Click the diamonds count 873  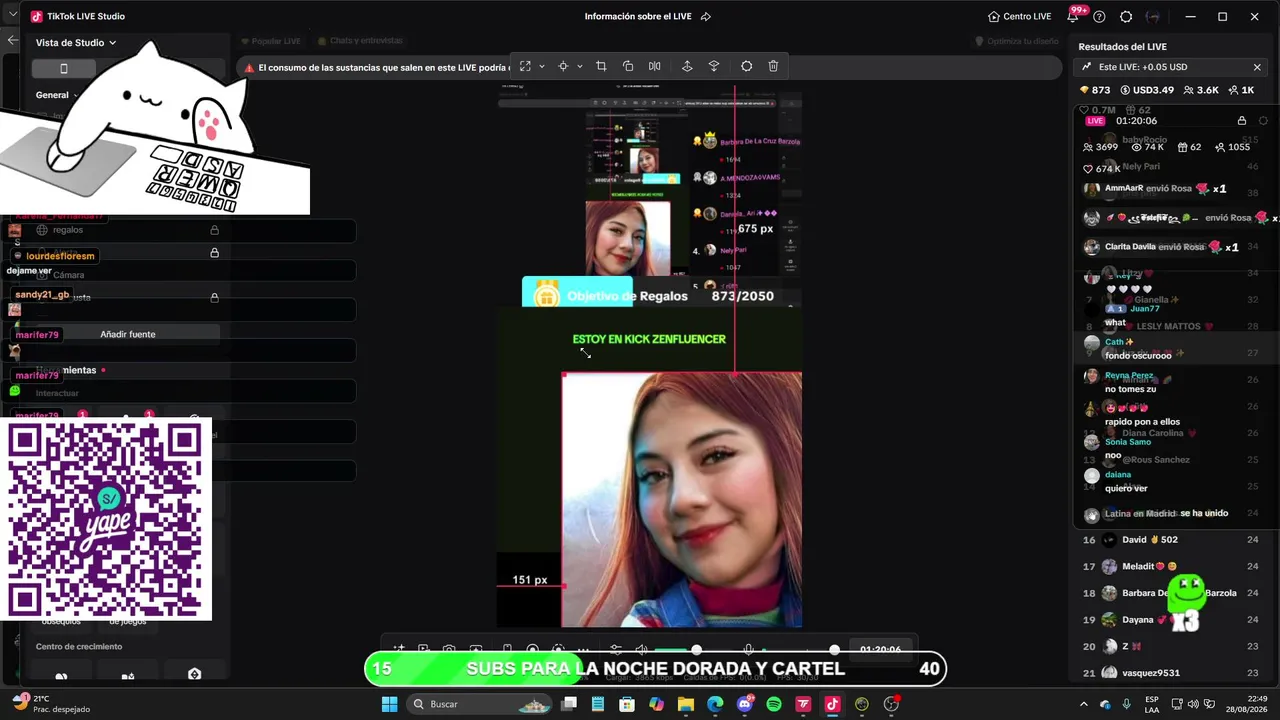pos(1095,90)
